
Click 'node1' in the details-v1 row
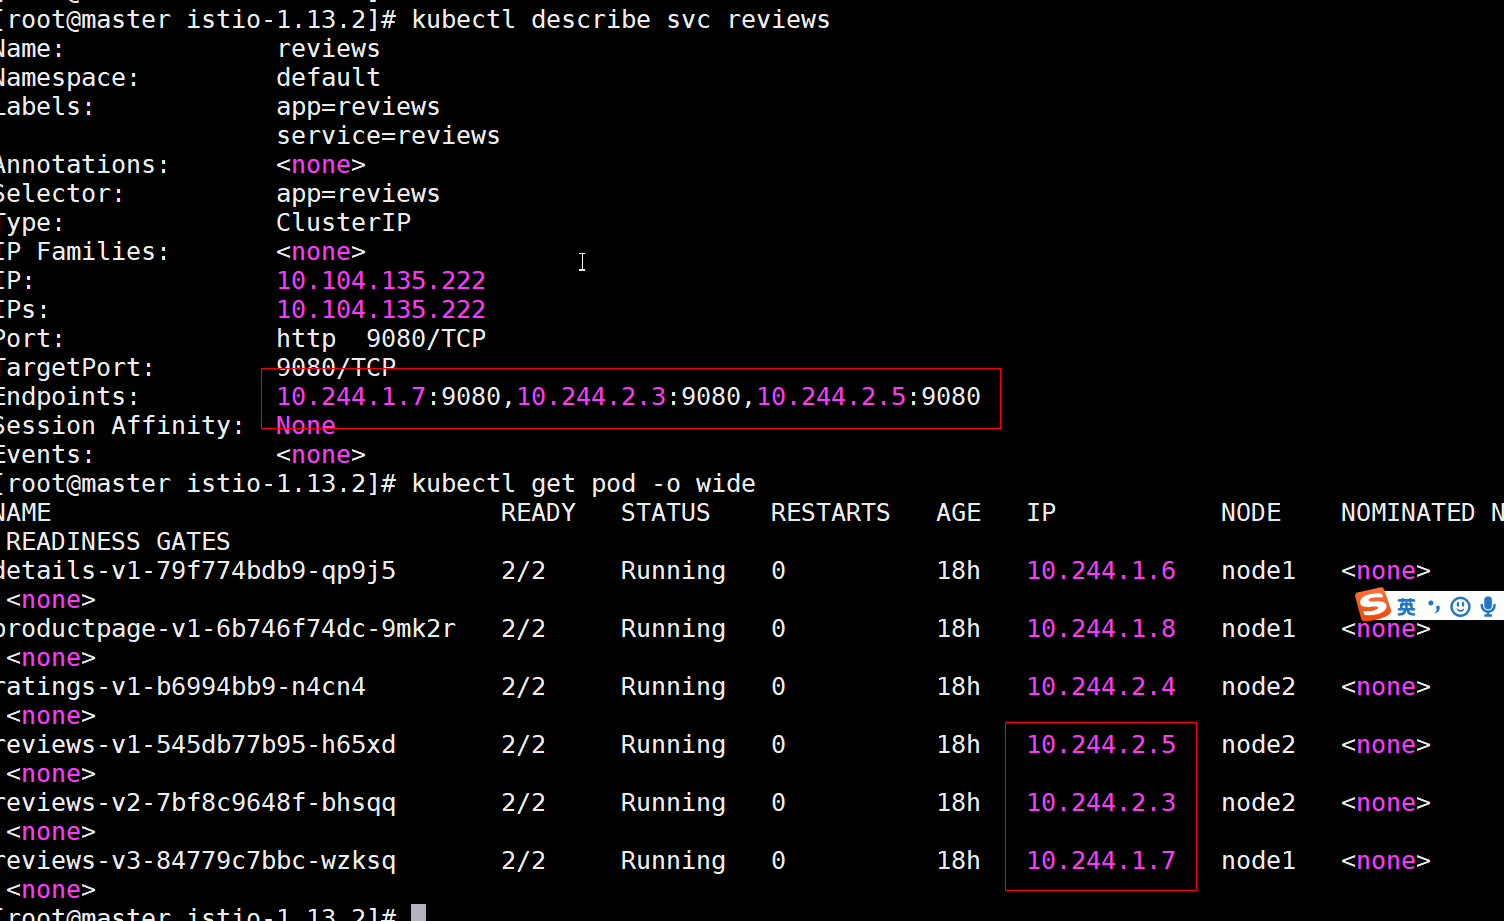tap(1258, 571)
